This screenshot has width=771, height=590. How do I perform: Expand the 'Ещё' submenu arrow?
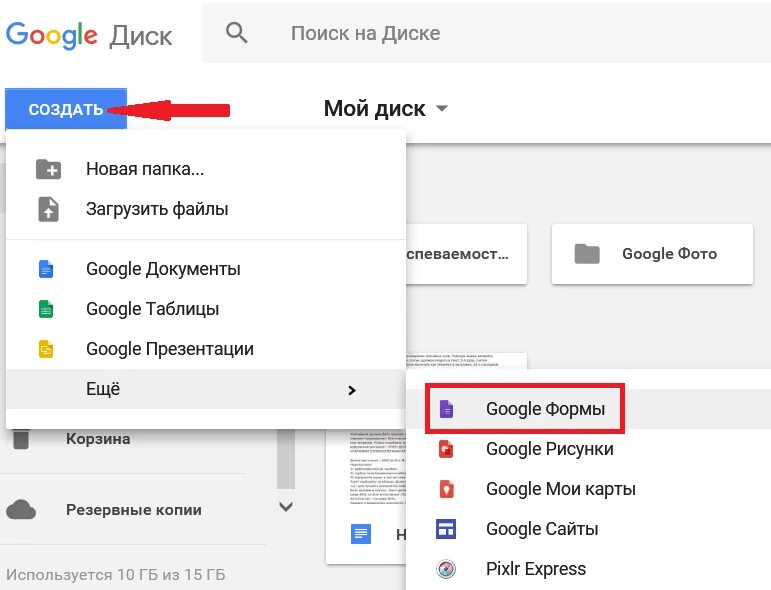point(352,390)
